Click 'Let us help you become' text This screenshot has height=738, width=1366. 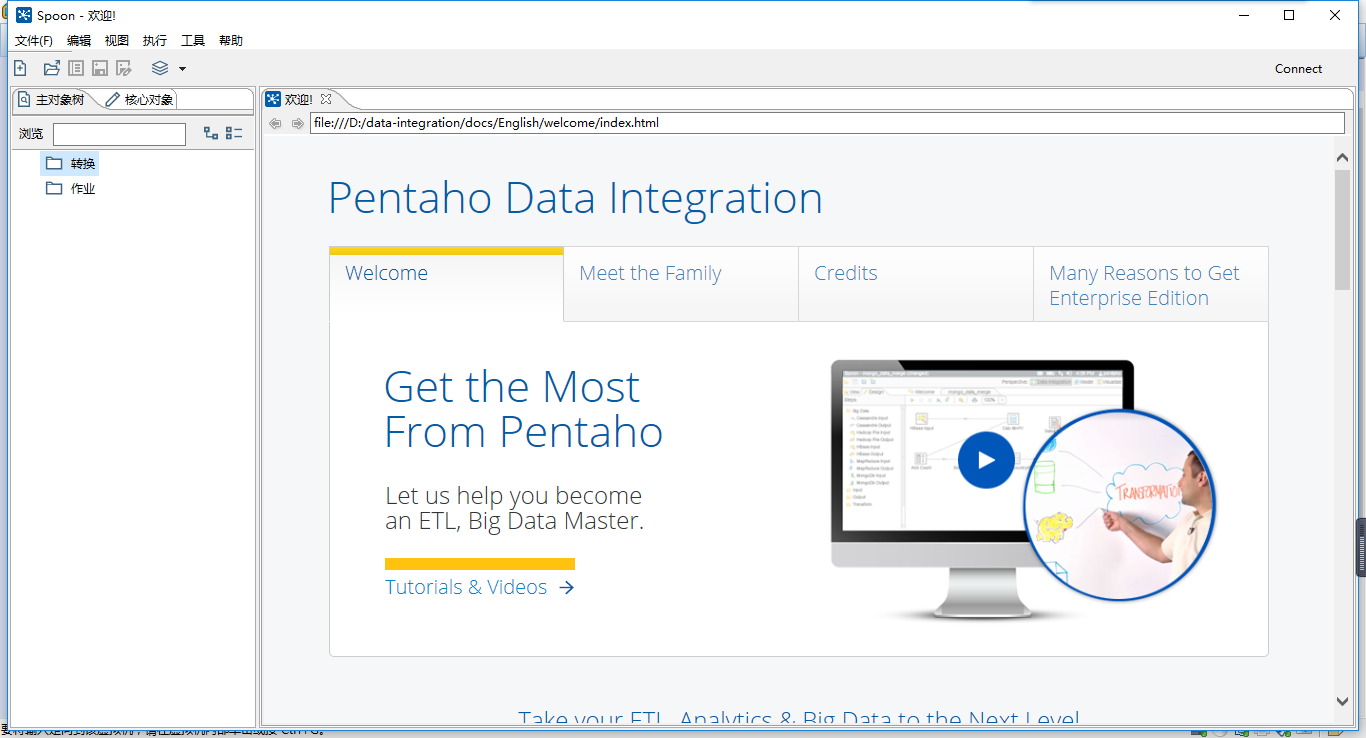[x=513, y=496]
